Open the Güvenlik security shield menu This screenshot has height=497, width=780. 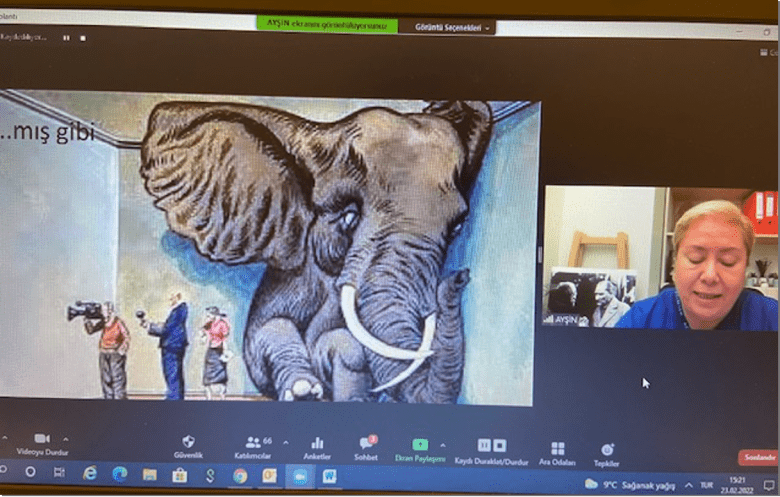[x=188, y=447]
